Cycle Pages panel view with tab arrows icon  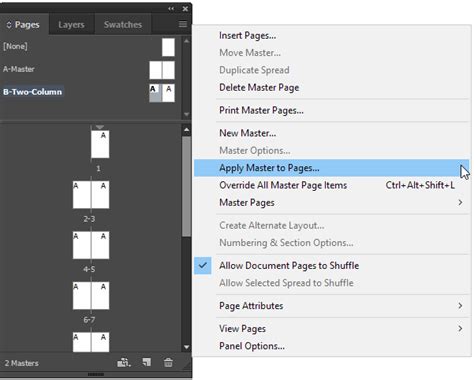[x=9, y=25]
